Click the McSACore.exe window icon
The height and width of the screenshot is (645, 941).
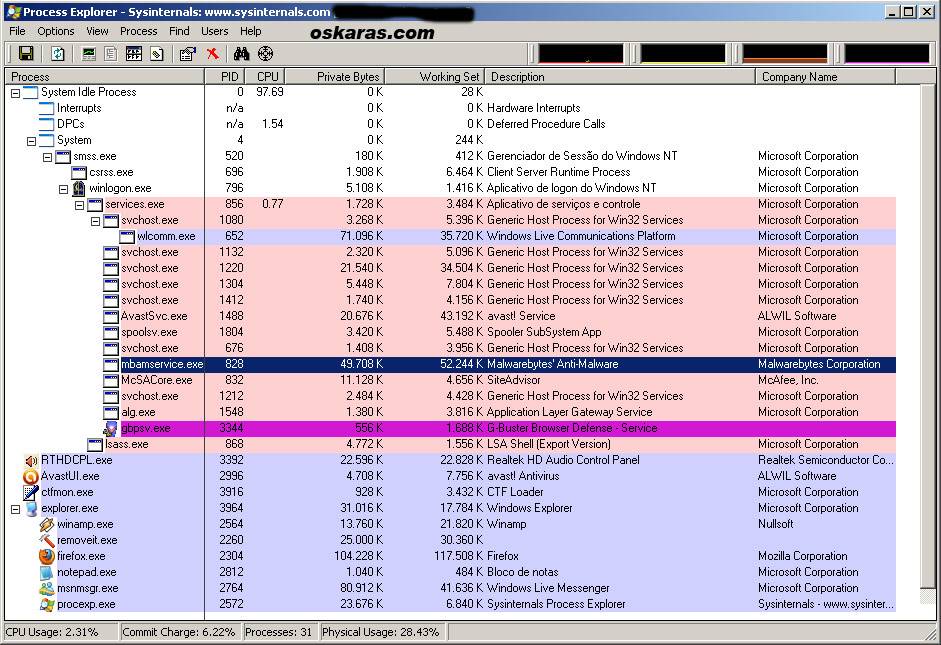110,380
